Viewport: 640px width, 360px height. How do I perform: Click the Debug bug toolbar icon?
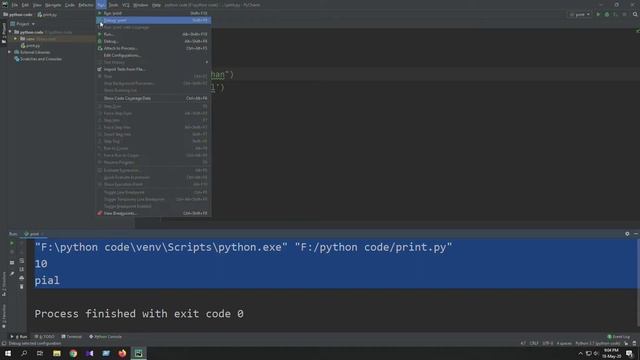(x=607, y=14)
